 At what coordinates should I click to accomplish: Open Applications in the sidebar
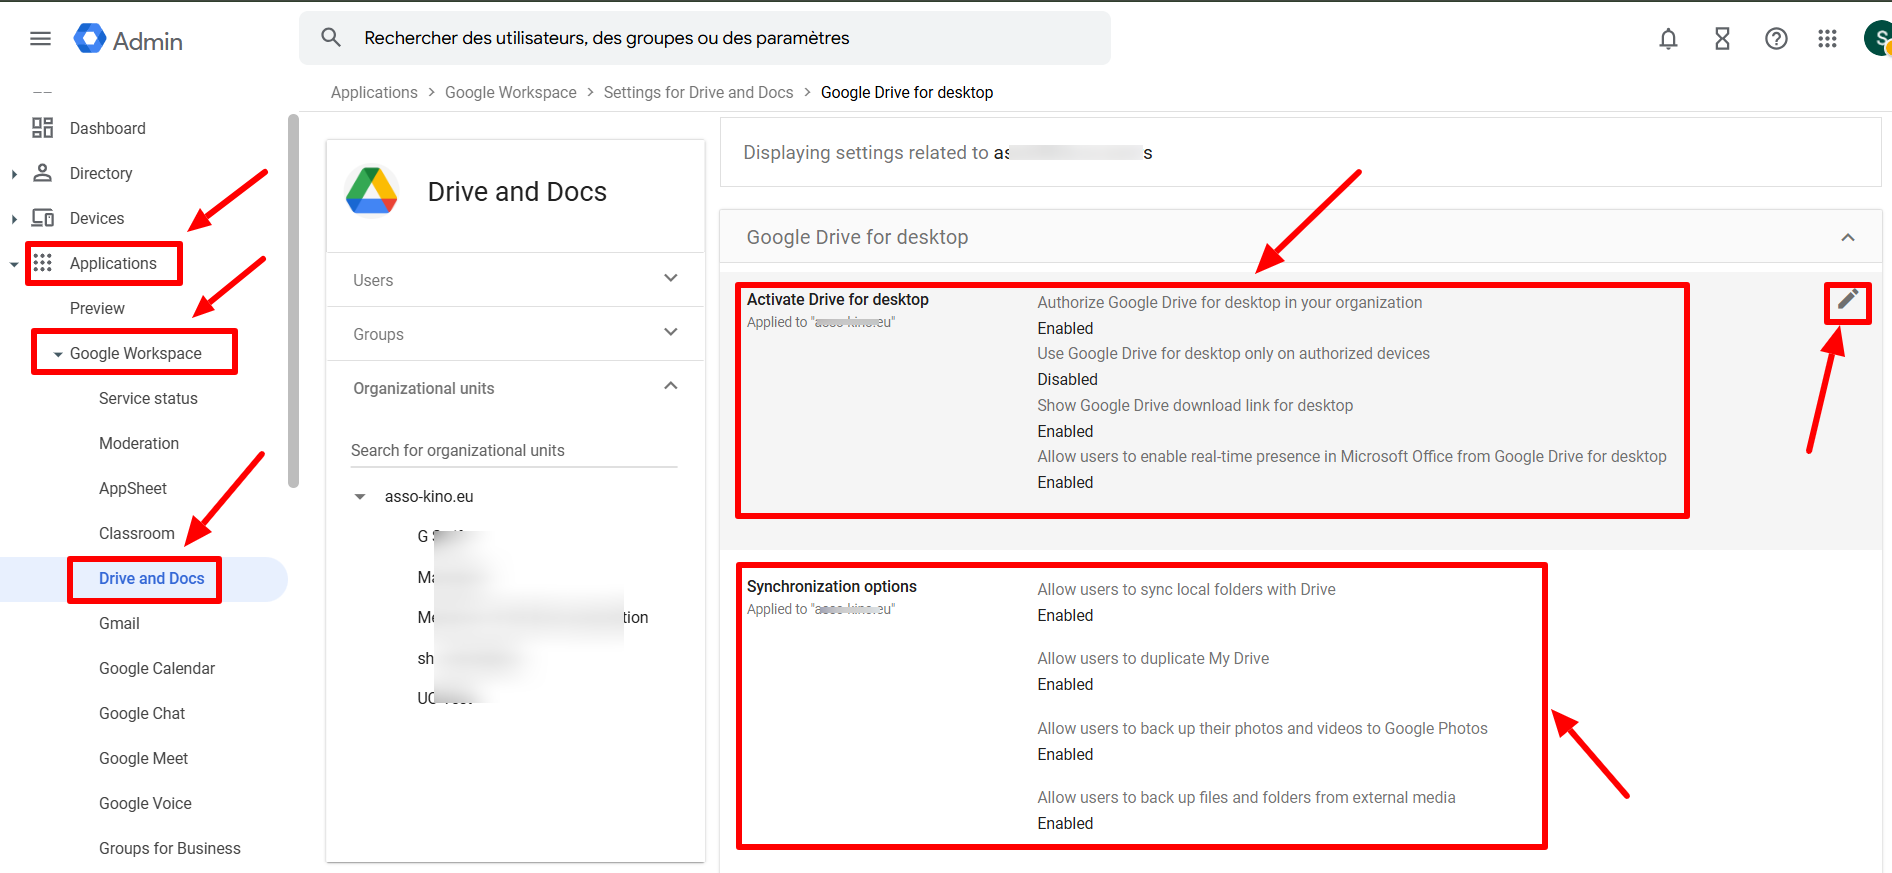113,263
